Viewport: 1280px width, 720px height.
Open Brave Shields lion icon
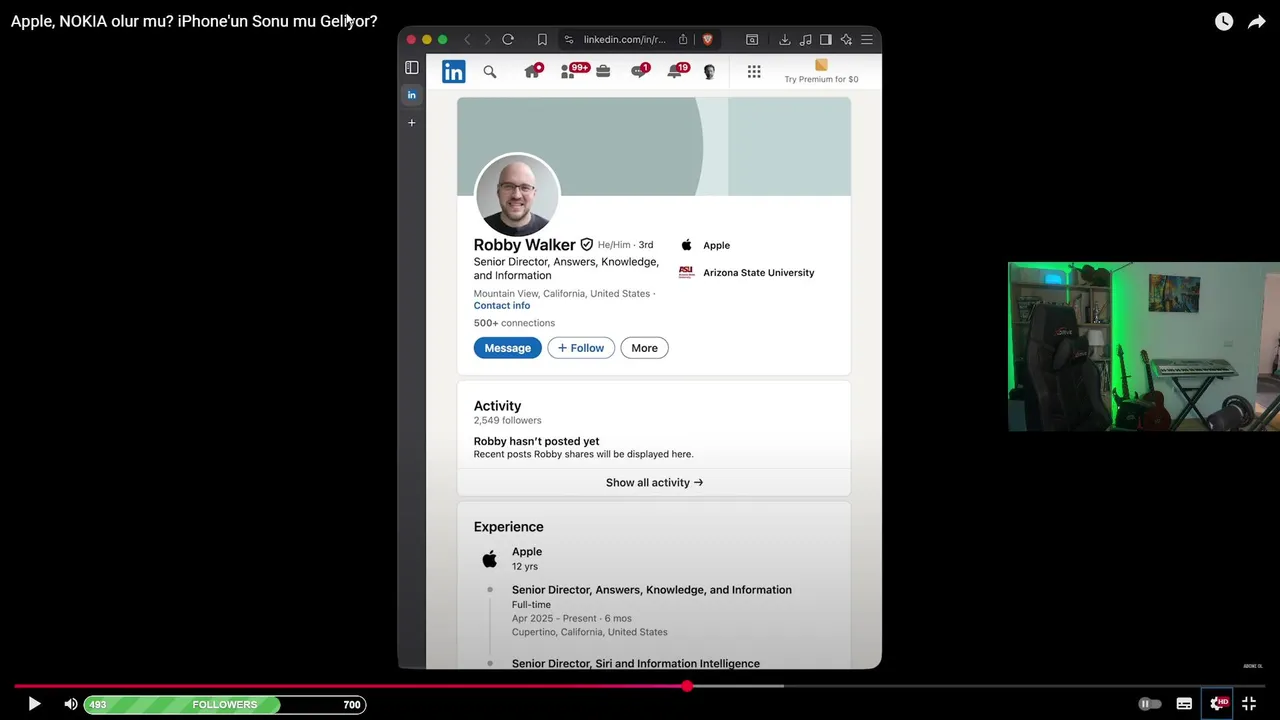707,40
